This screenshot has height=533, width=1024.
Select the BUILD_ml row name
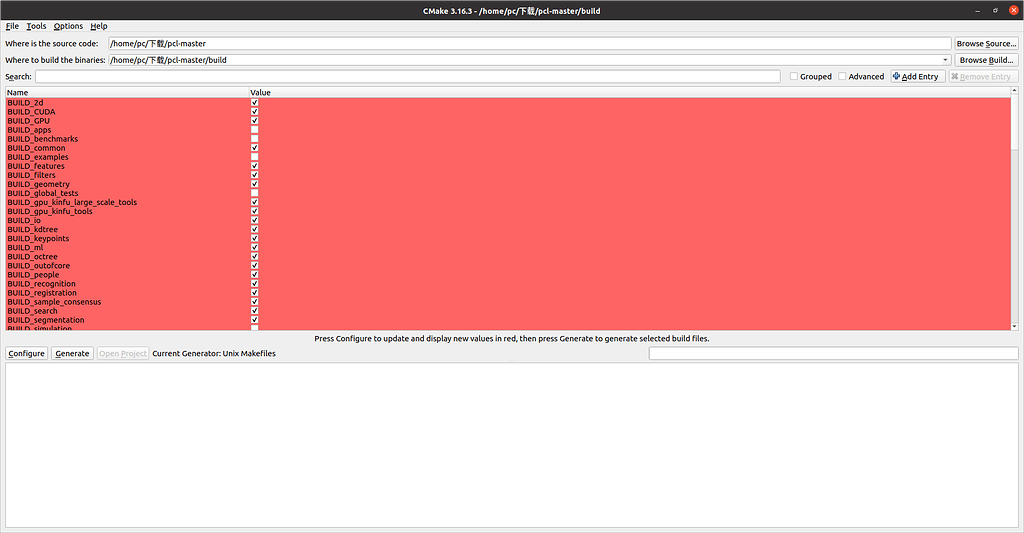(25, 248)
